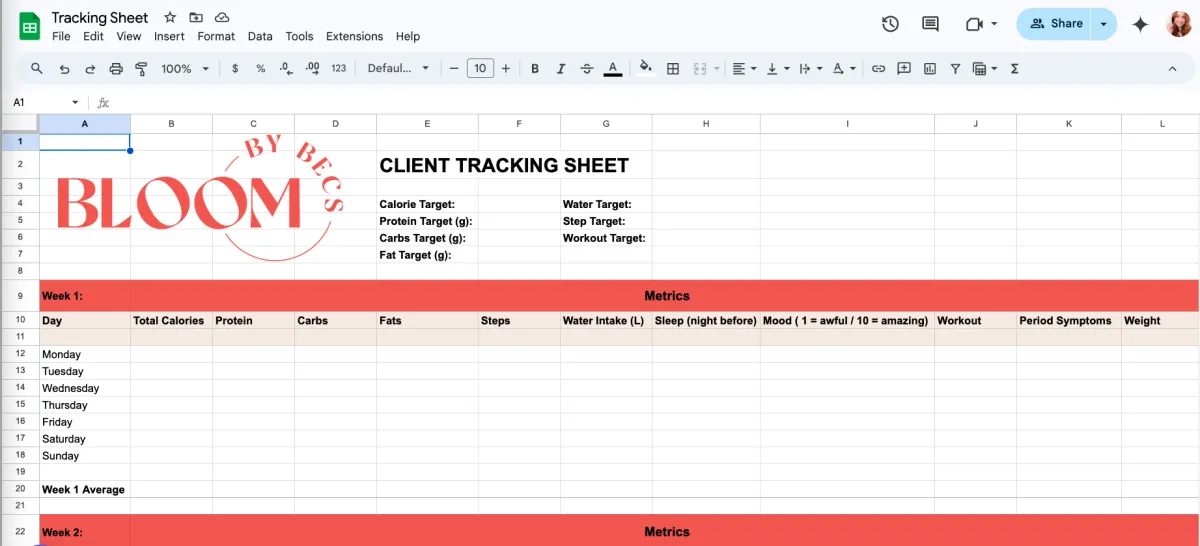Screen dimensions: 1200x546
Task: Open the more number formats 123 menu
Action: click(x=338, y=69)
